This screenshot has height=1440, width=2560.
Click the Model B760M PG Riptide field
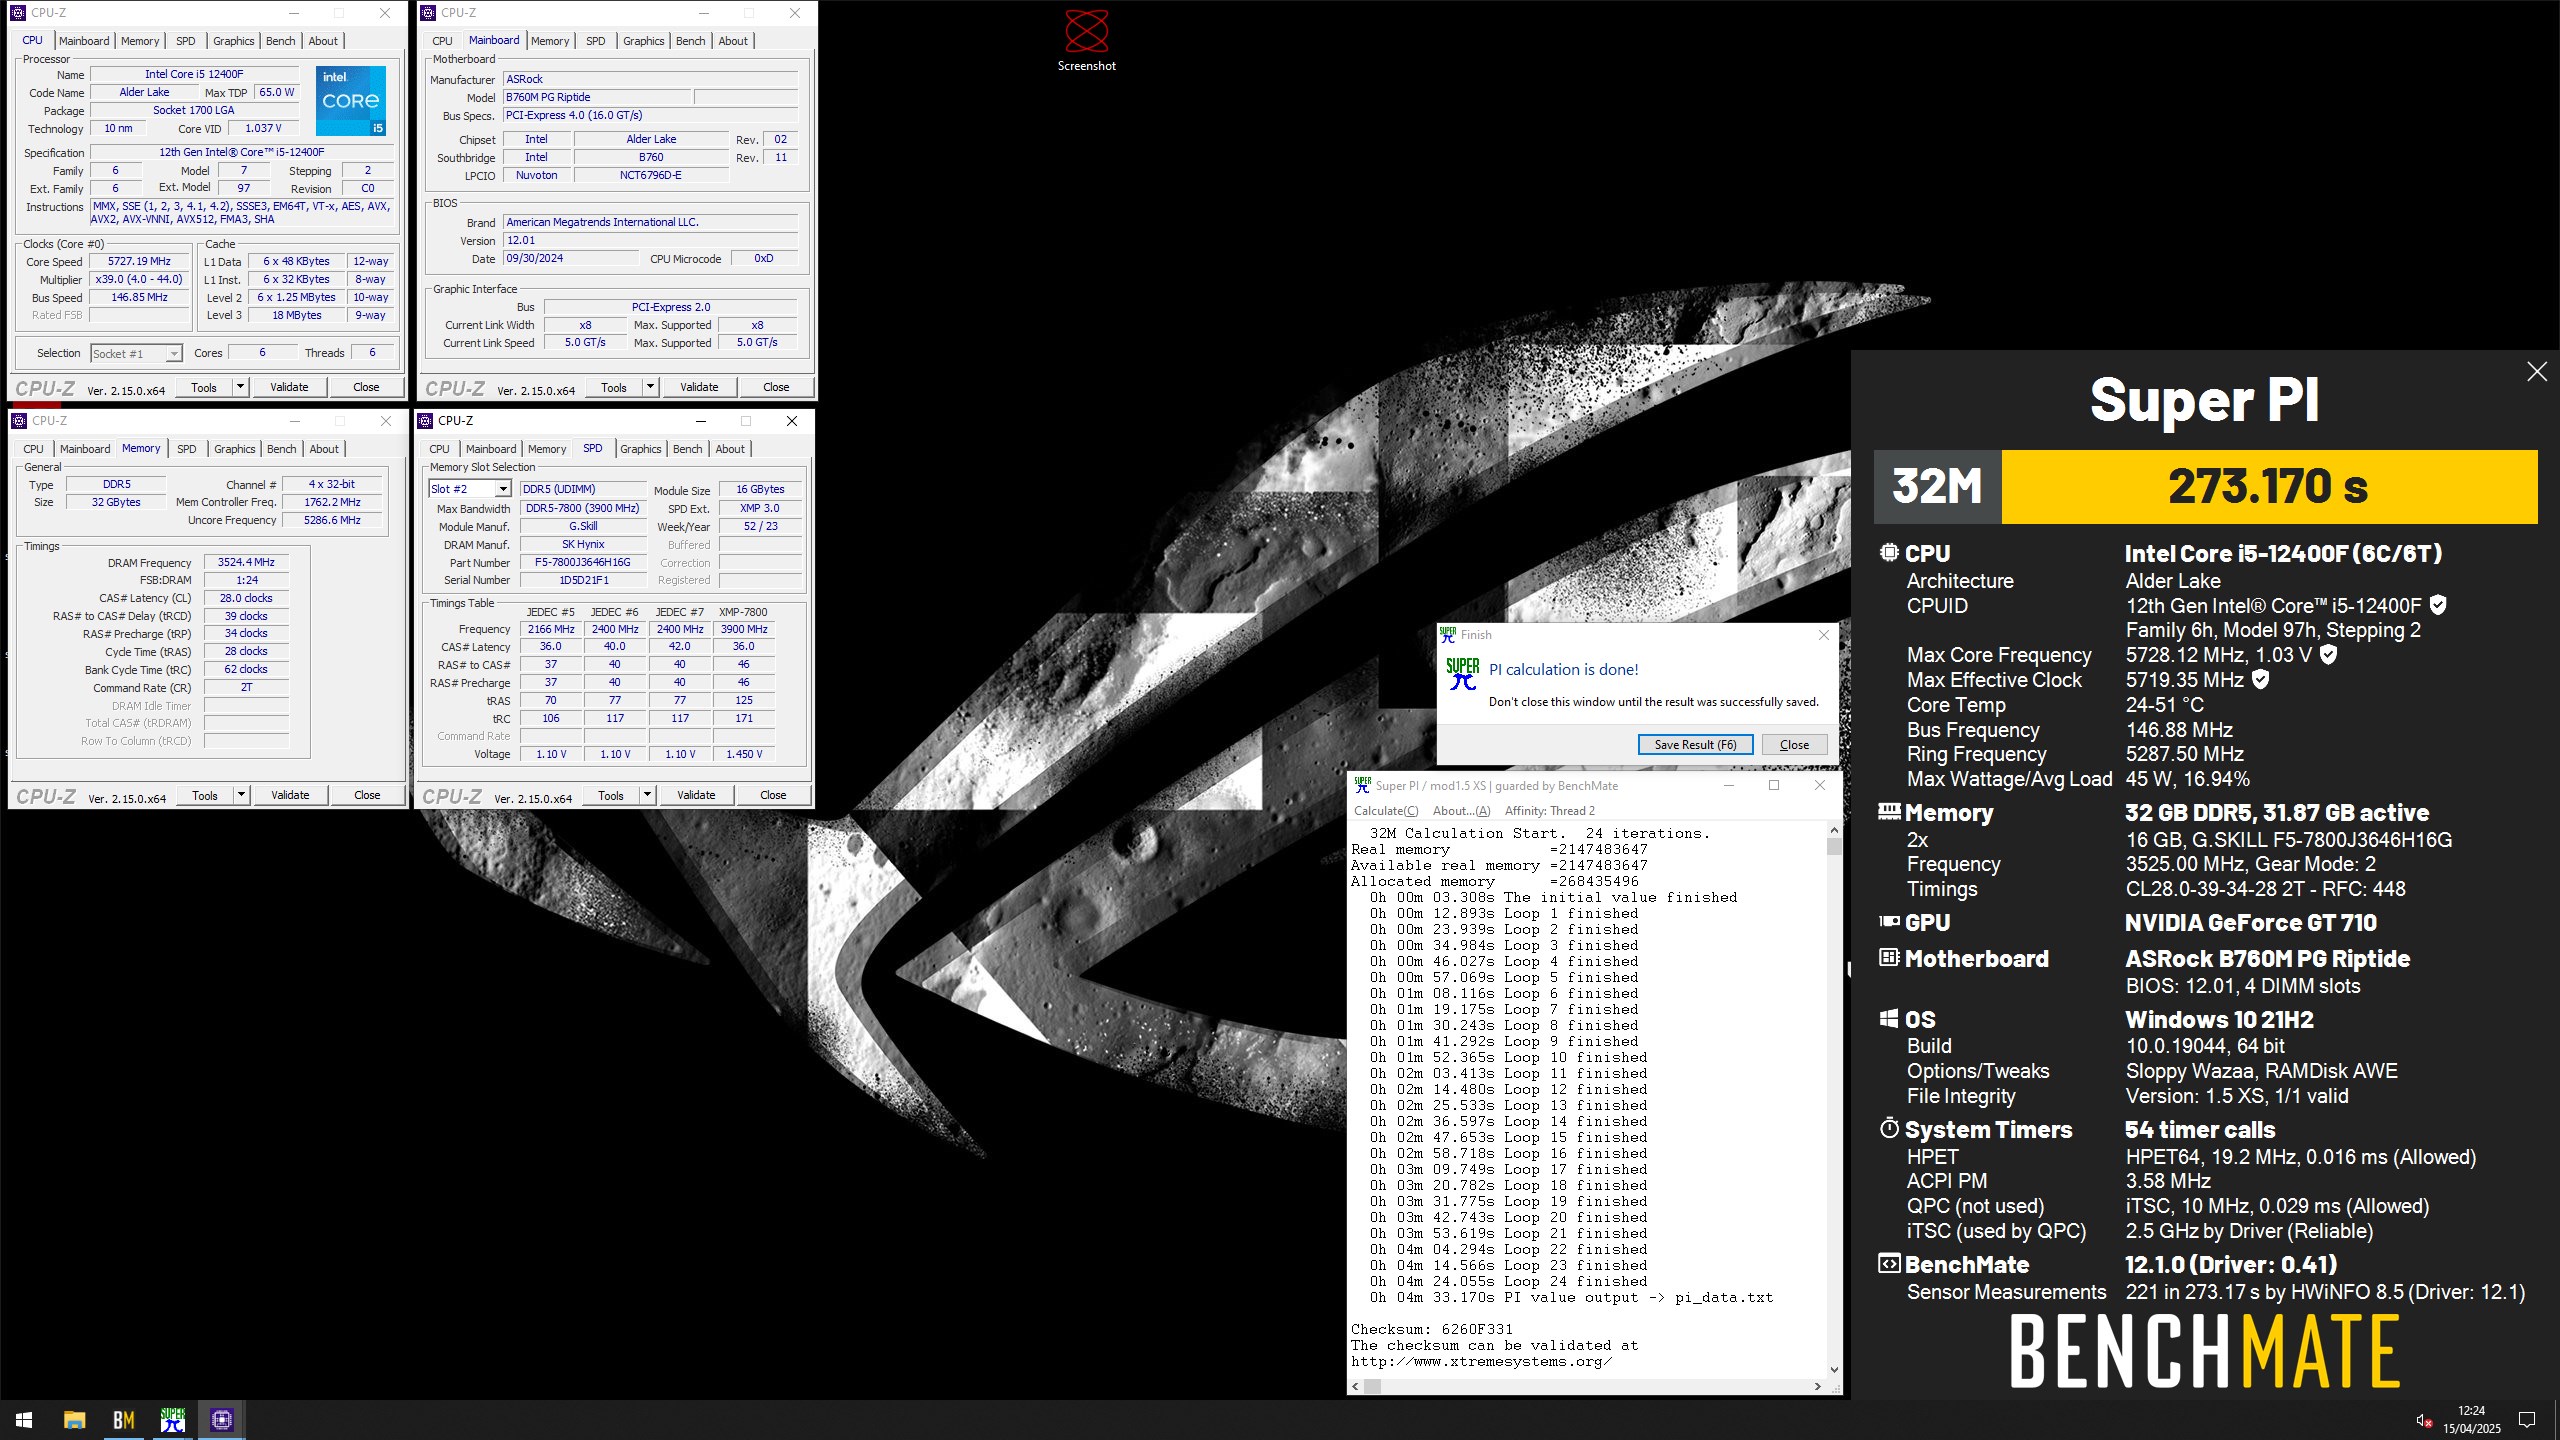(x=596, y=98)
